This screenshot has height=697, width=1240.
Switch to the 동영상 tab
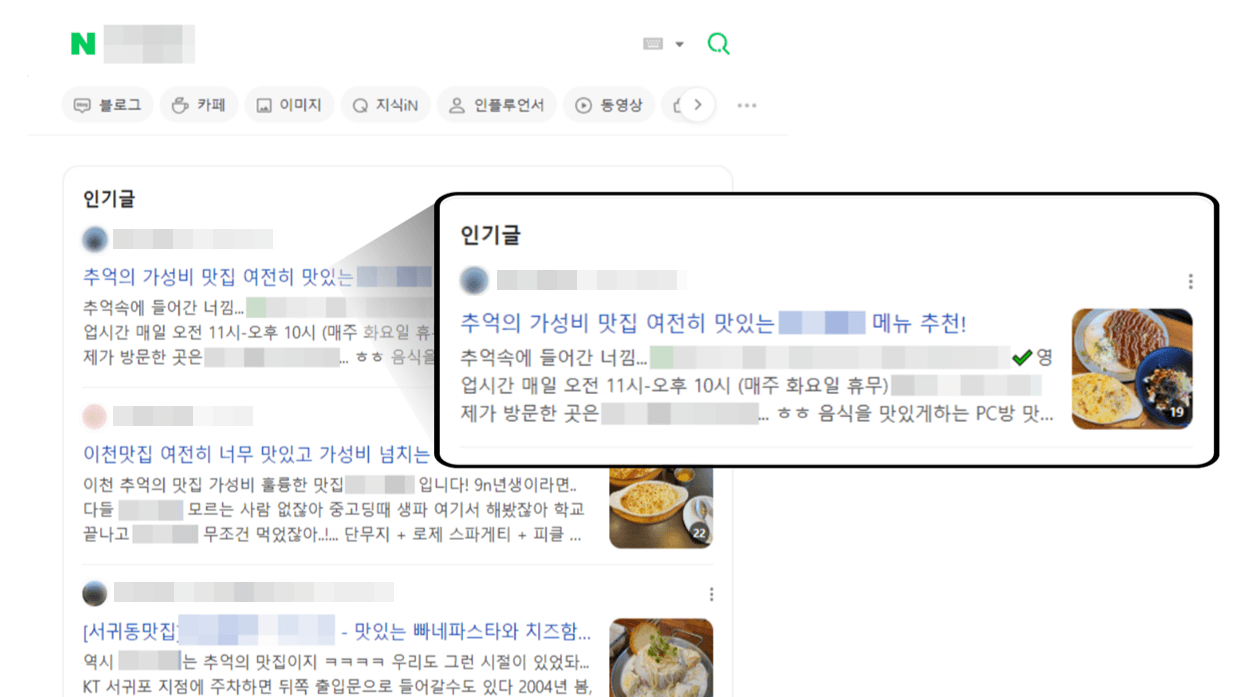click(x=609, y=104)
